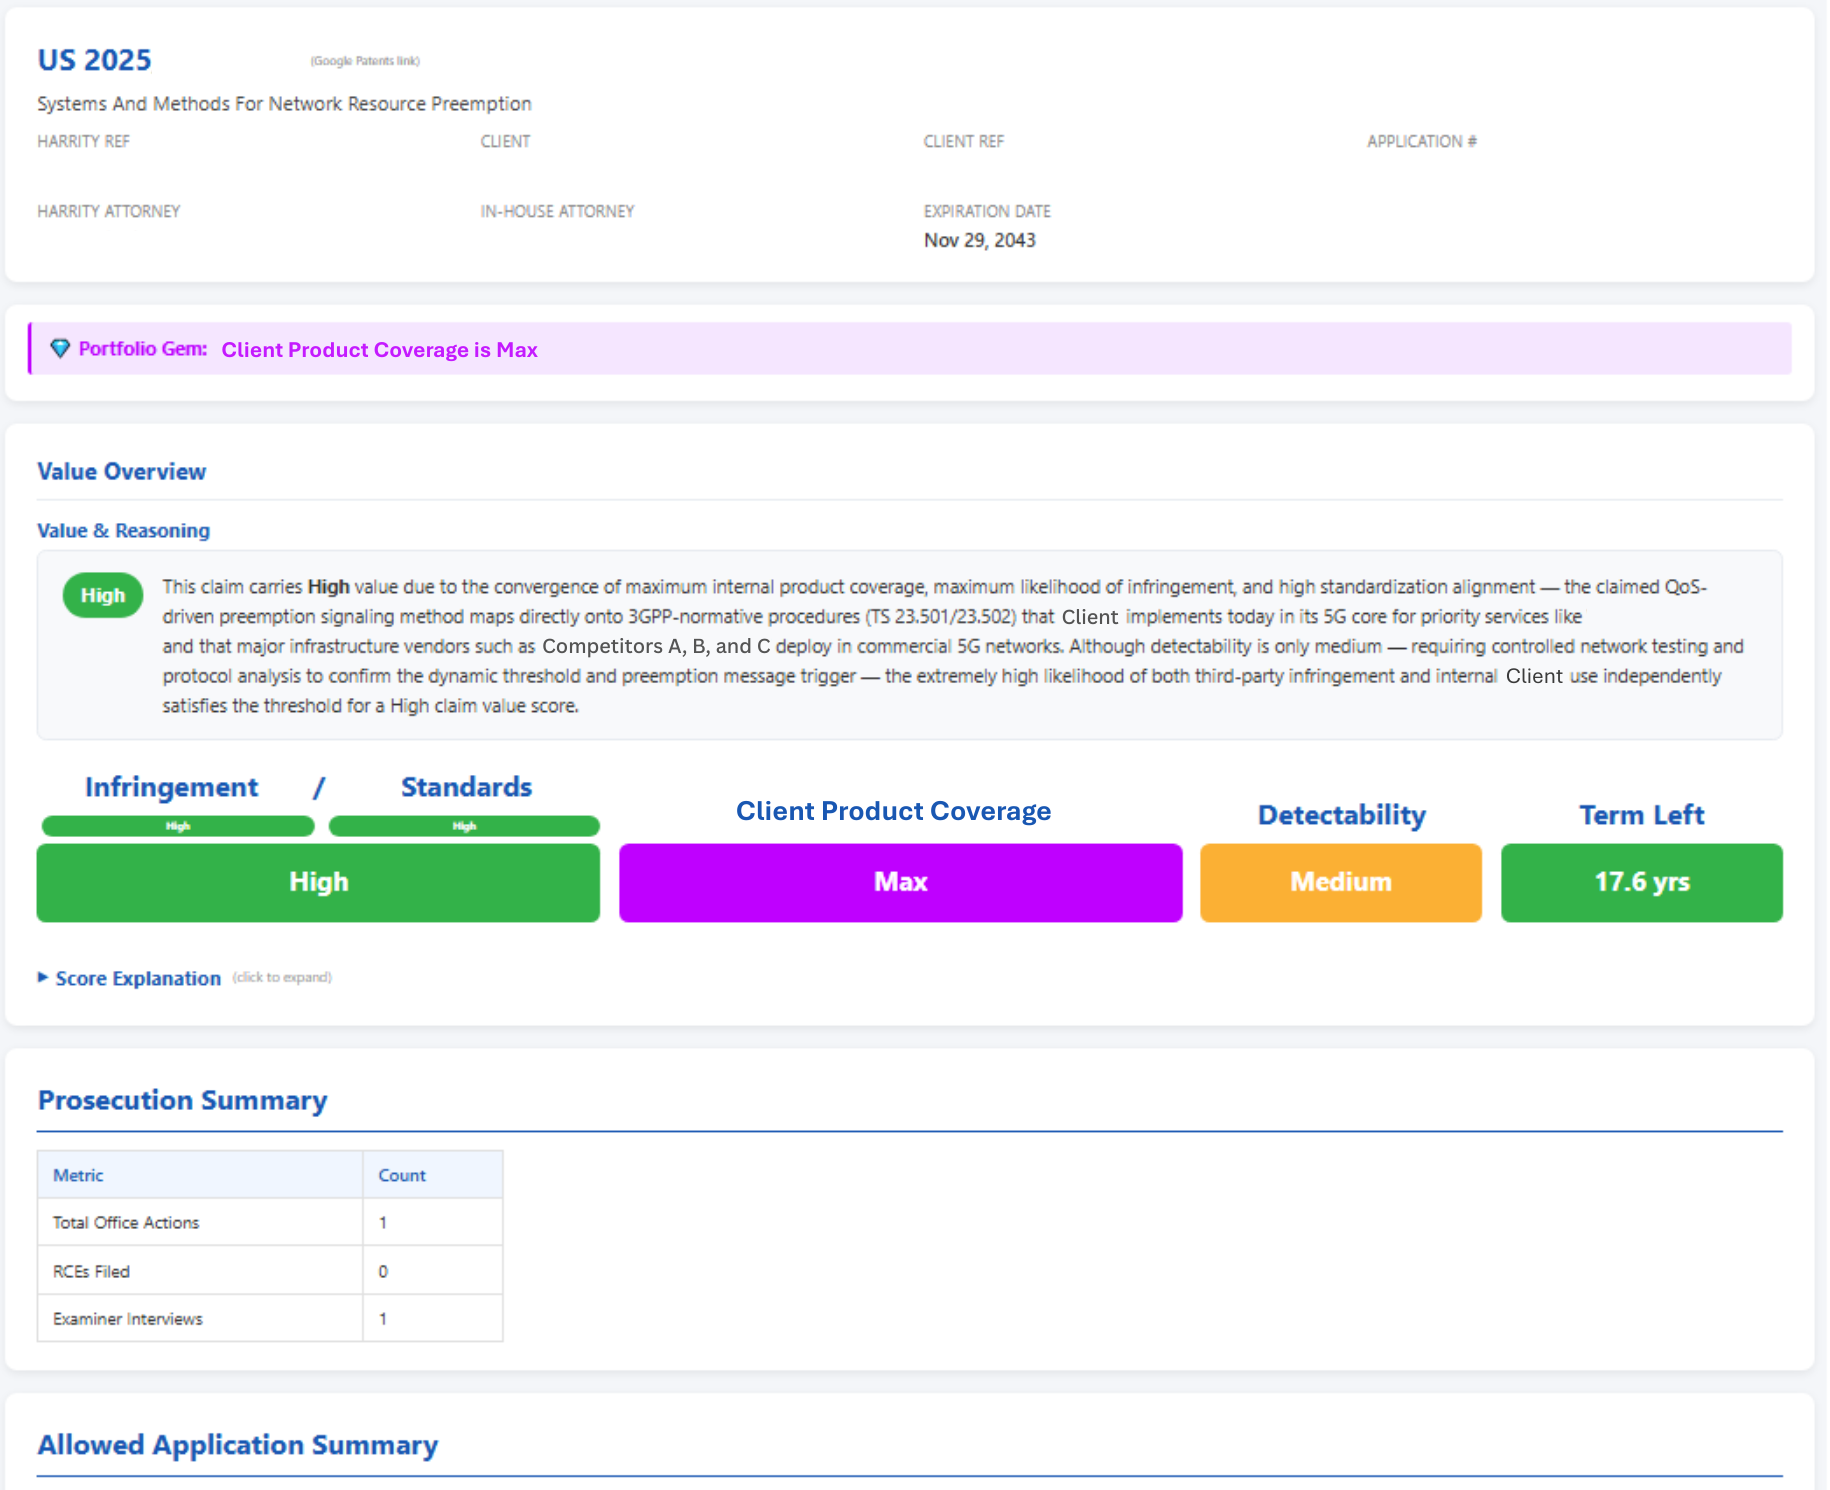Click the orange Medium detectability badge

point(1340,882)
